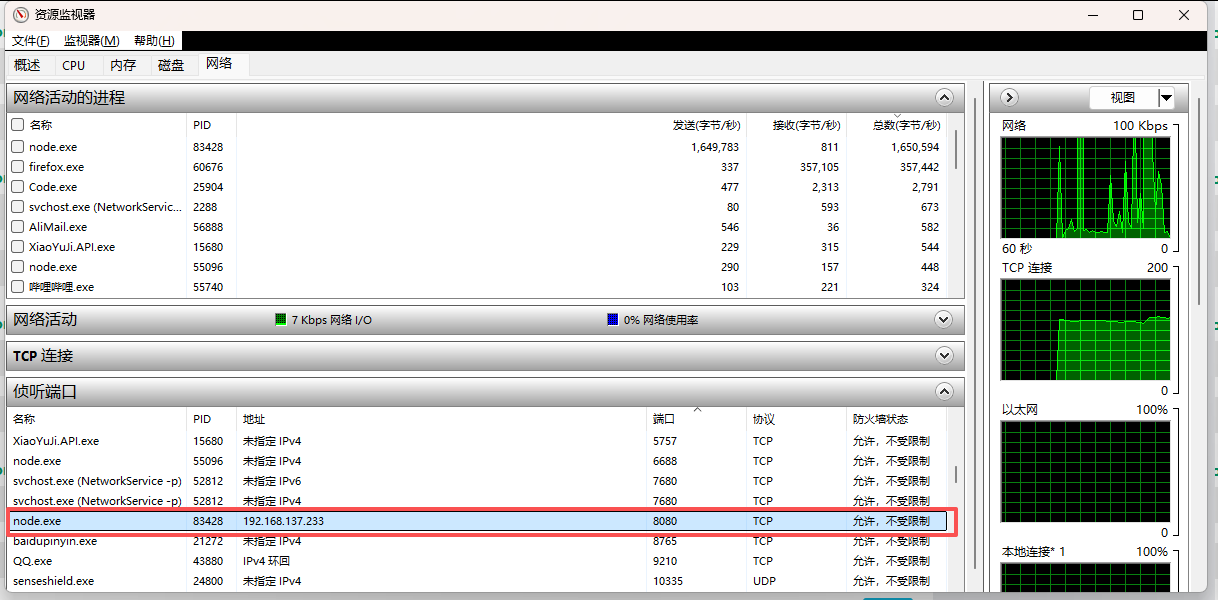Viewport: 1218px width, 600px height.
Task: Open the 文件(F) menu
Action: click(x=31, y=41)
